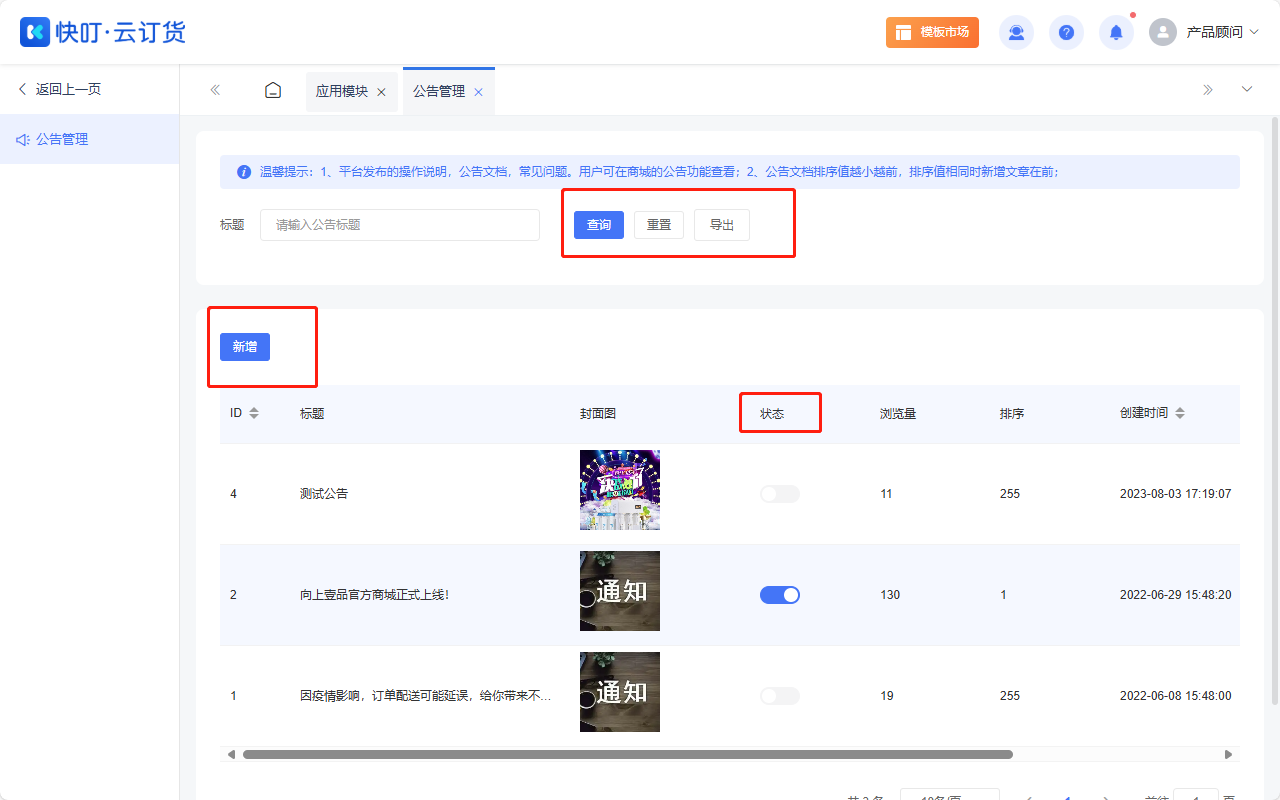Click the 状态 column header
The height and width of the screenshot is (800, 1280).
point(772,413)
